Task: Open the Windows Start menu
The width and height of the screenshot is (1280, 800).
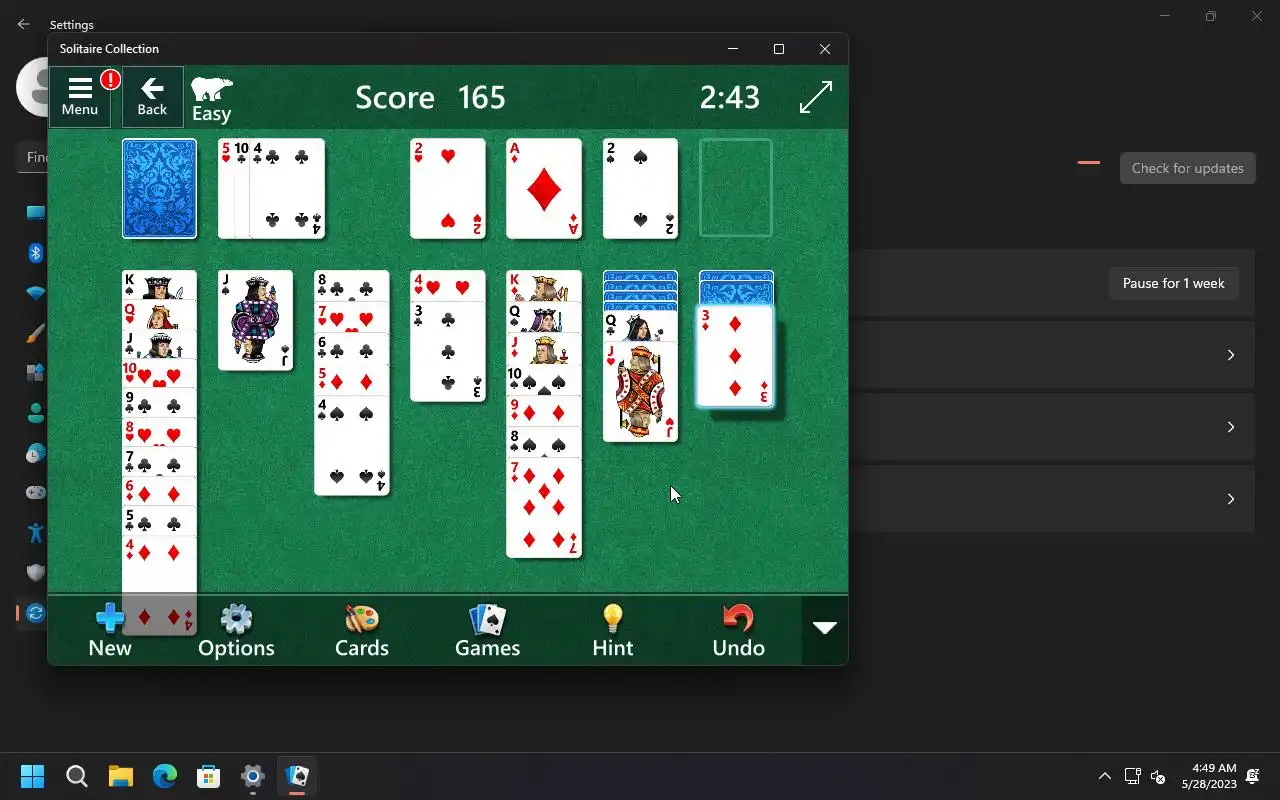Action: click(x=32, y=776)
